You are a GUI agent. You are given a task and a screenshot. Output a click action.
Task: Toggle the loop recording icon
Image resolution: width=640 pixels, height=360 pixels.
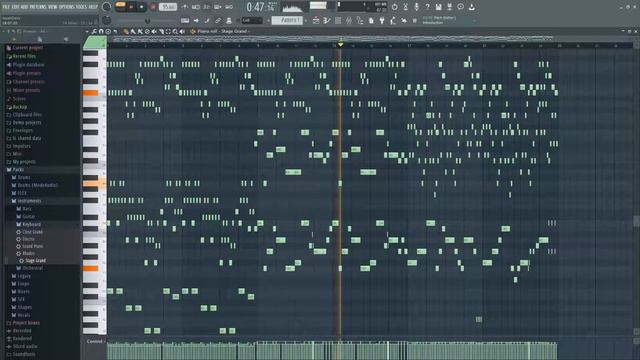pos(229,7)
